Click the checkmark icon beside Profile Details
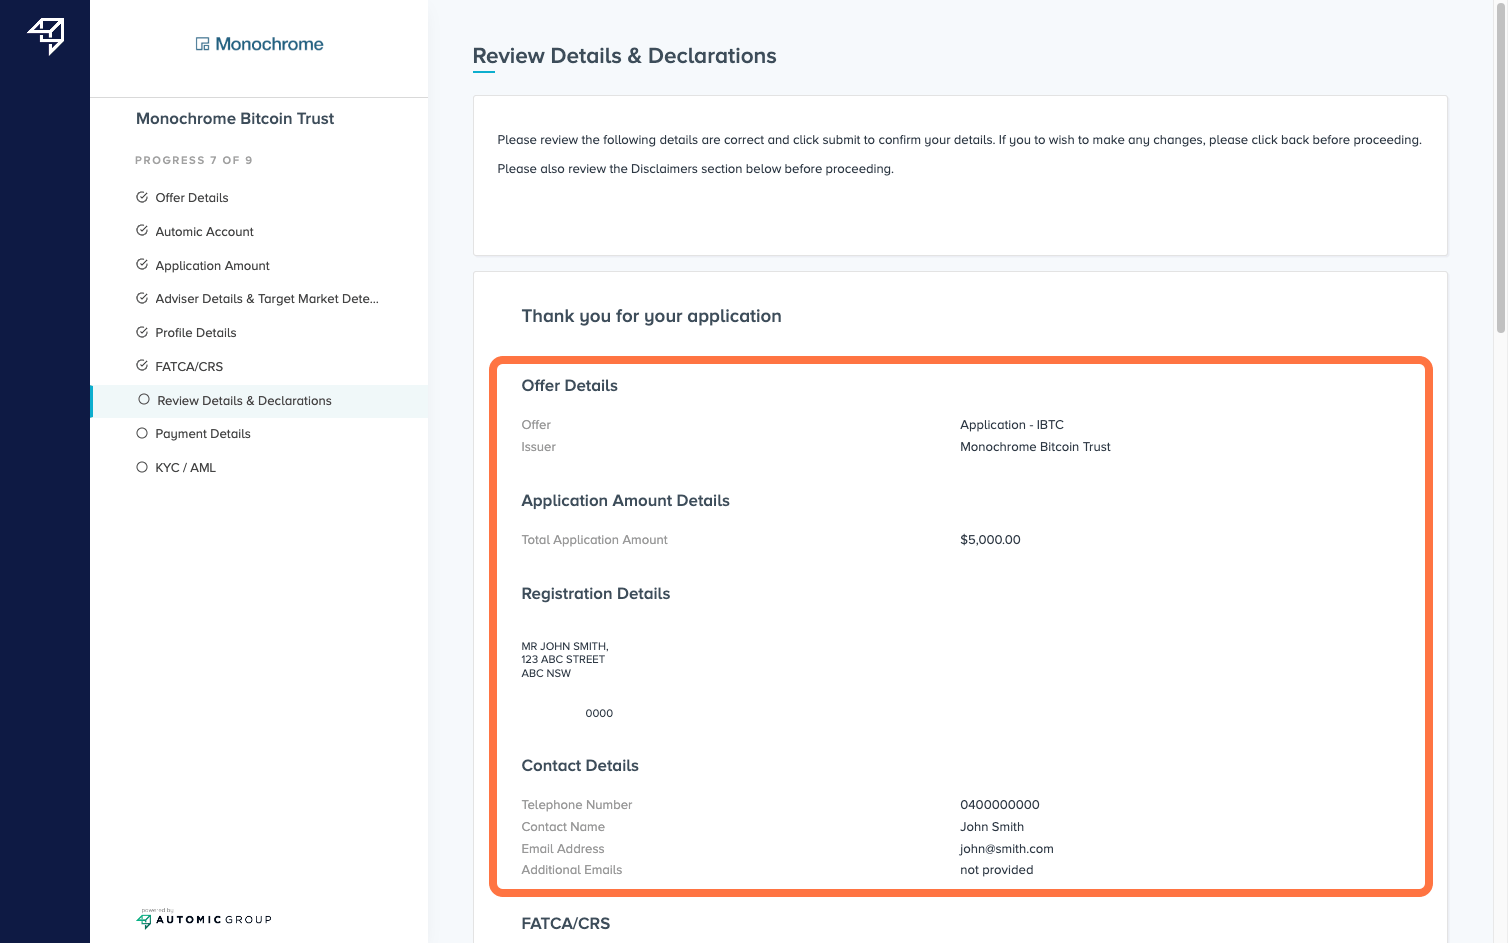Screen dimensions: 1508x943 click(142, 332)
